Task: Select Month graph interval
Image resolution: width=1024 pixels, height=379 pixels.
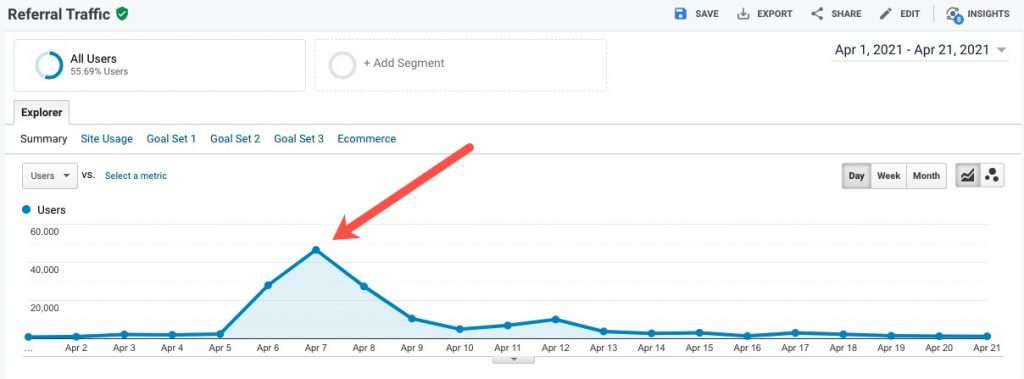Action: [x=926, y=176]
